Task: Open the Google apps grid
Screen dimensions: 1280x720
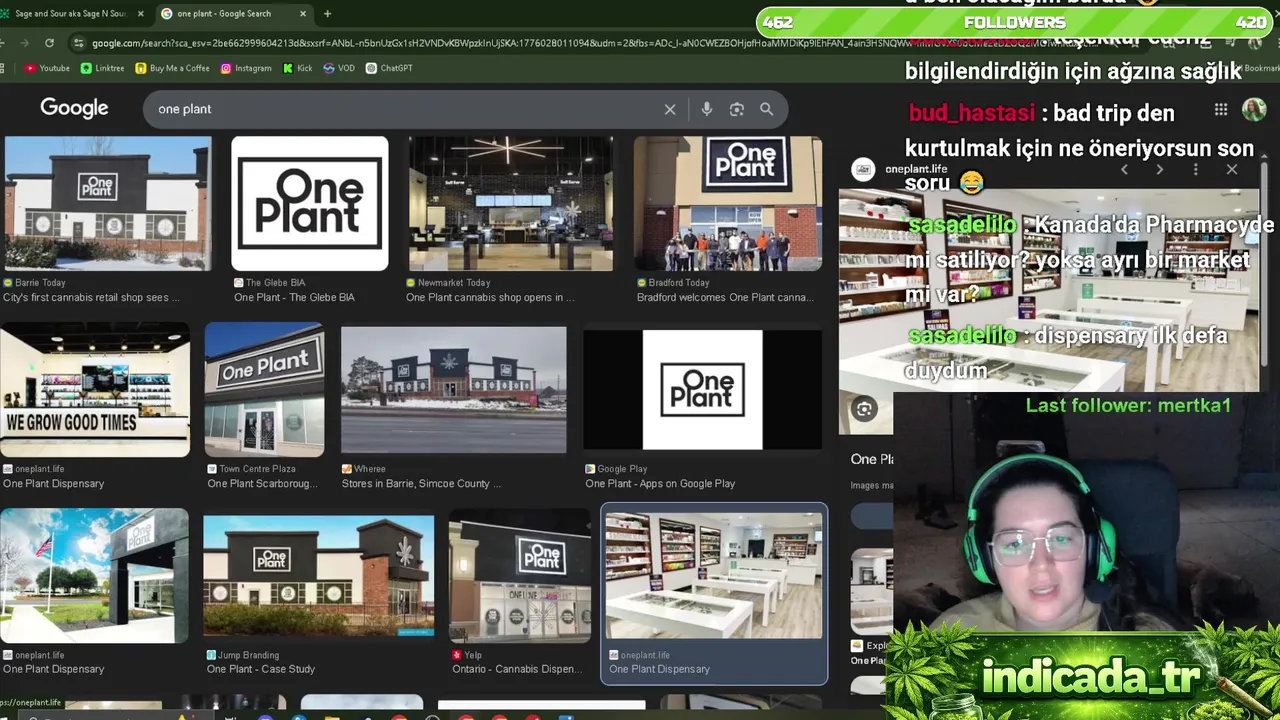Action: point(1221,109)
